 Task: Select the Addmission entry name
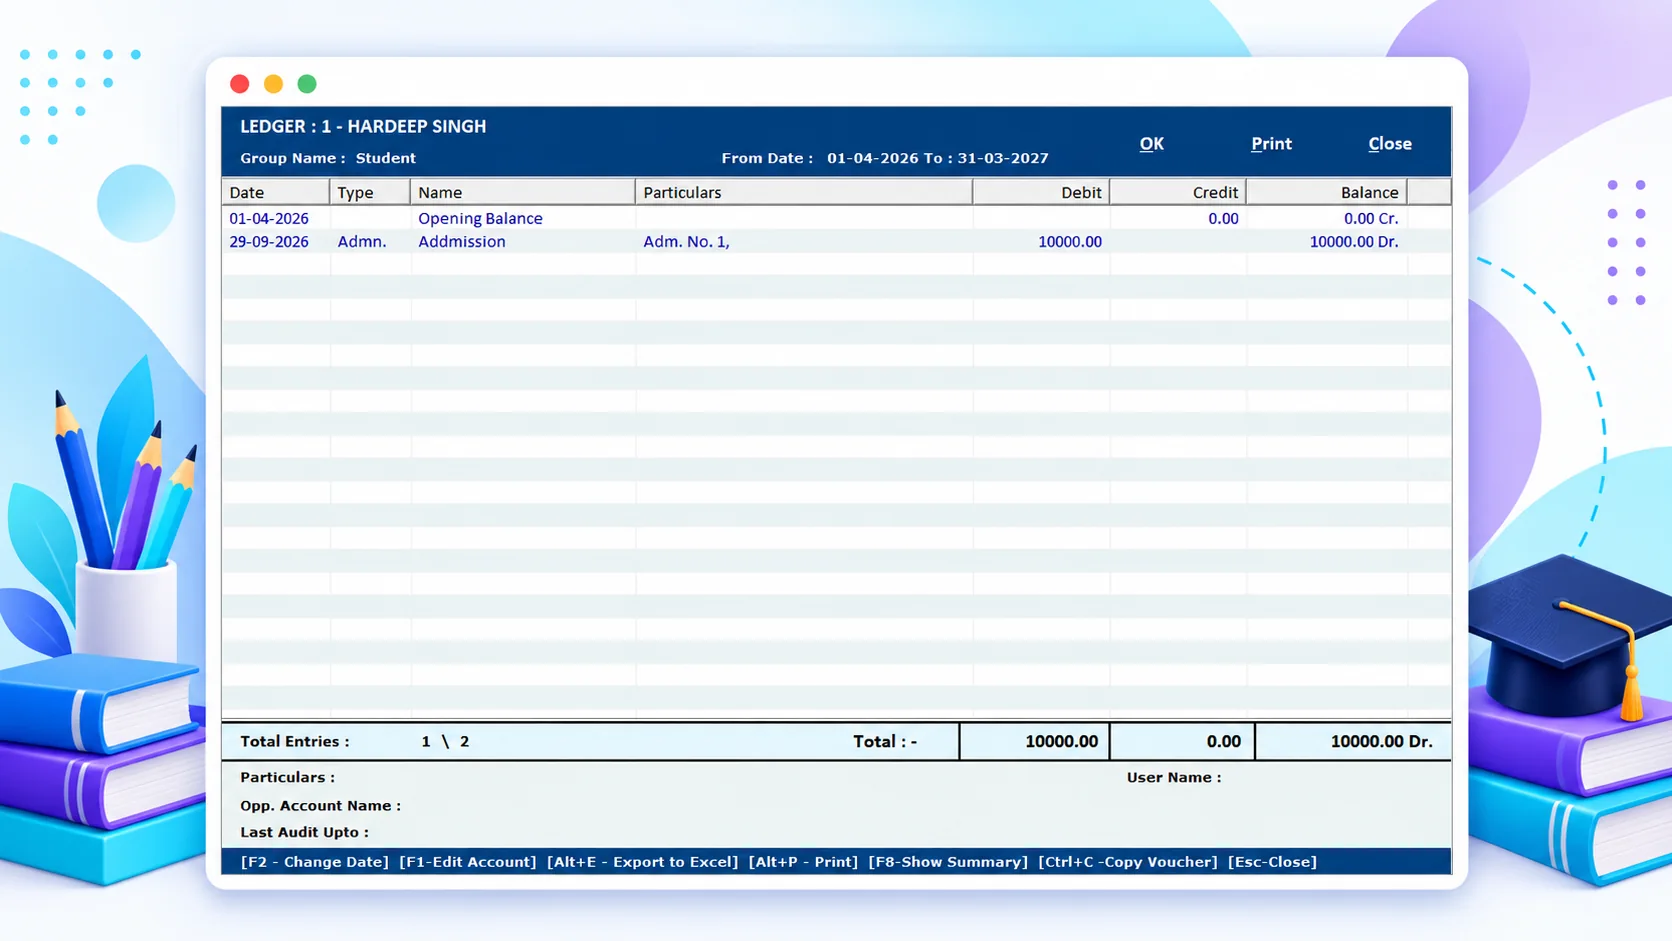(462, 241)
